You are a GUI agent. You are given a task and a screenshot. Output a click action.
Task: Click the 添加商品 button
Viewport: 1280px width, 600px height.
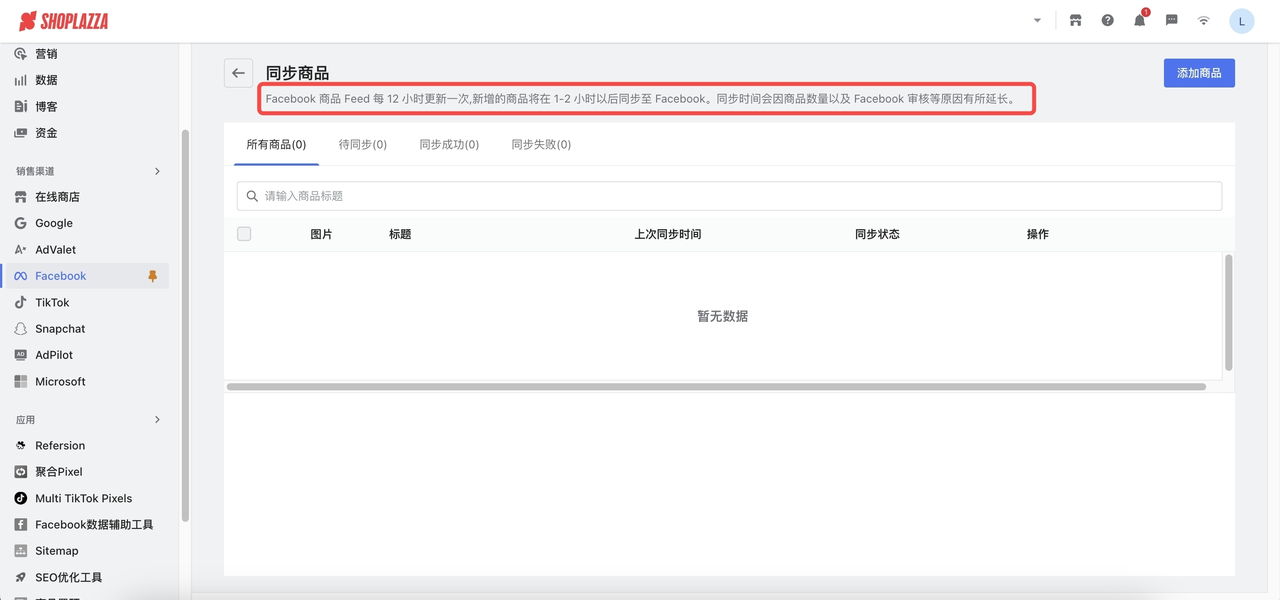point(1198,72)
